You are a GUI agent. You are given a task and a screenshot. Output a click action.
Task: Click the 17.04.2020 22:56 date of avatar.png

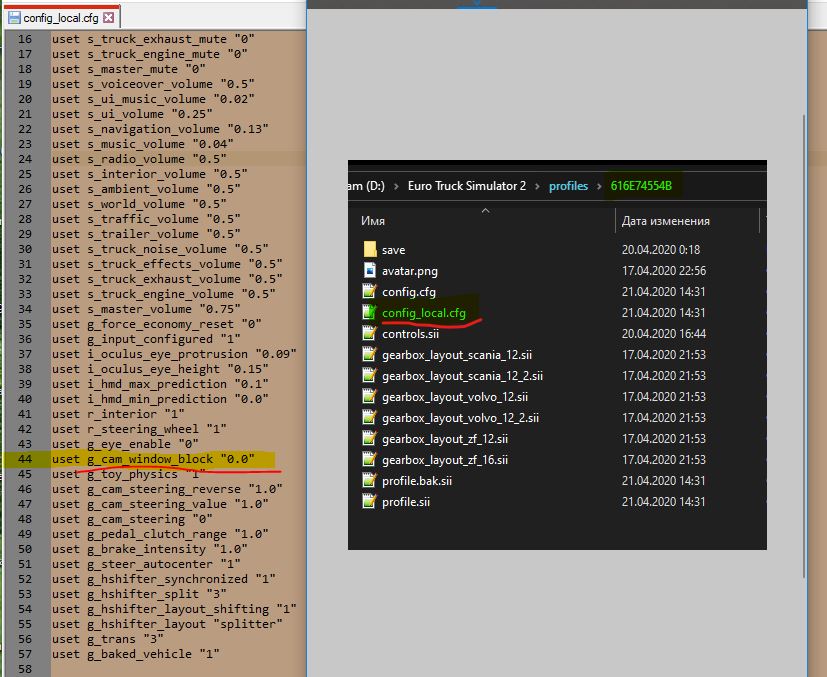pos(663,270)
